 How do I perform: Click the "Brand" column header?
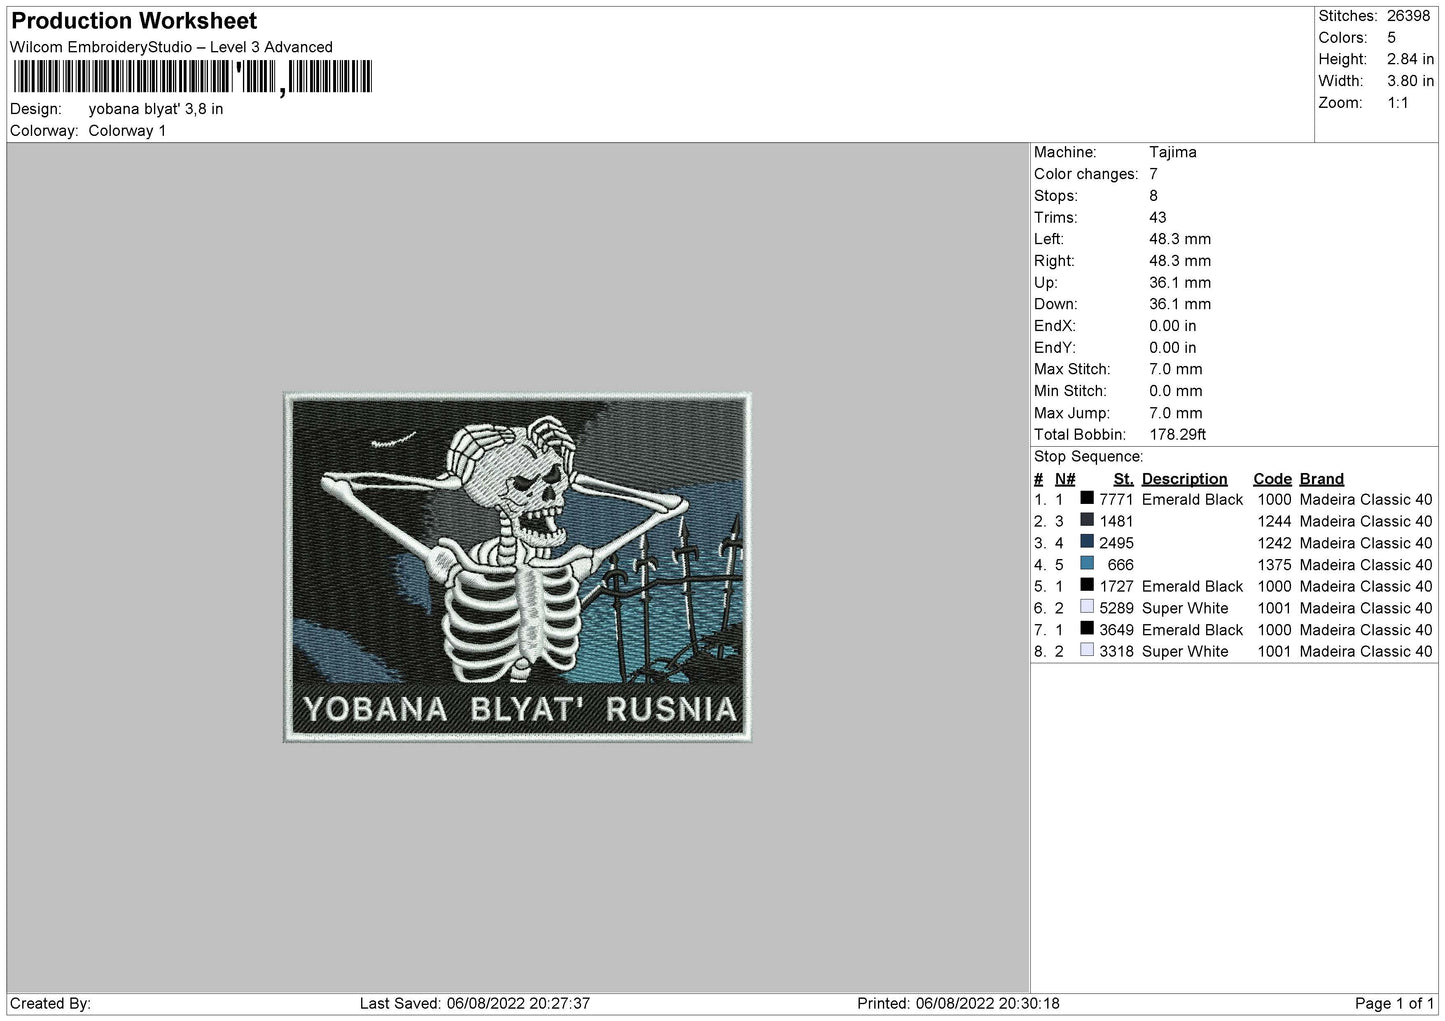click(1322, 479)
